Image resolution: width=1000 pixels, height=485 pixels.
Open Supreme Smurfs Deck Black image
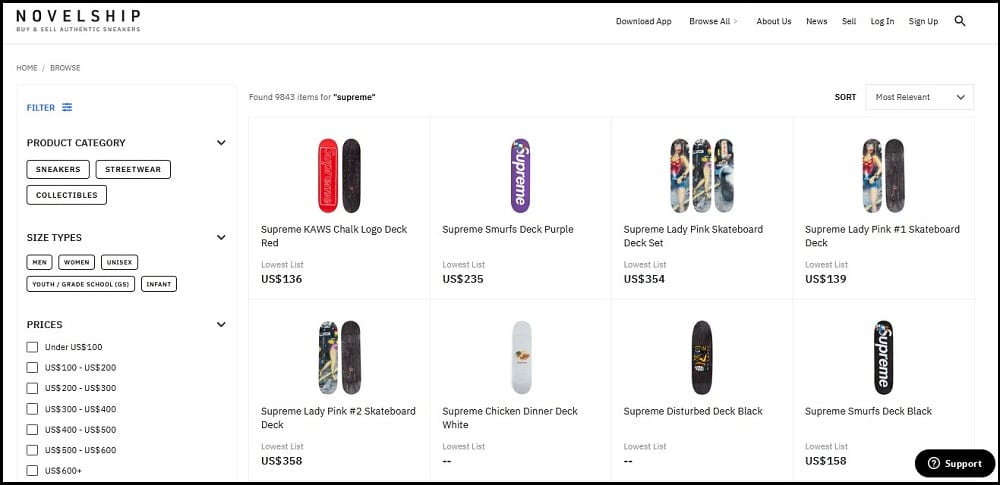[x=883, y=357]
